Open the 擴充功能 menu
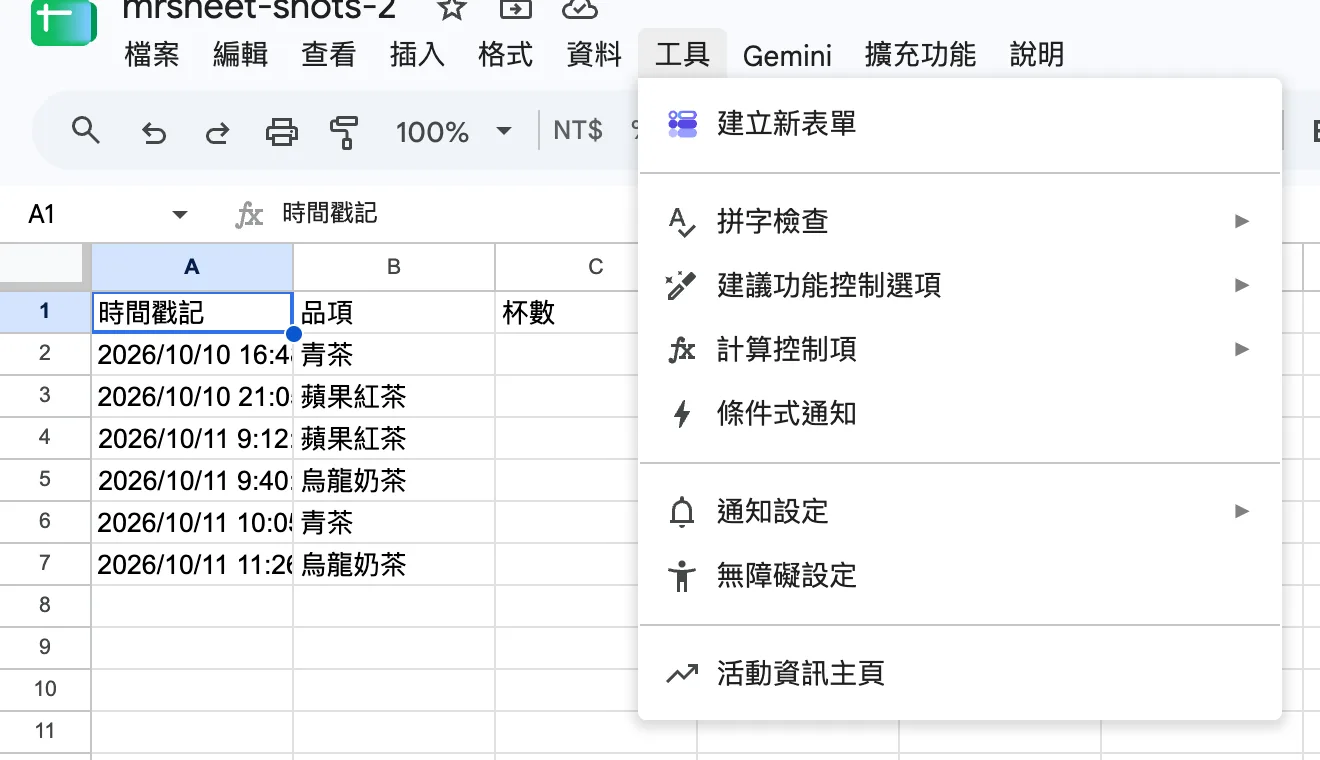The image size is (1320, 760). [920, 54]
